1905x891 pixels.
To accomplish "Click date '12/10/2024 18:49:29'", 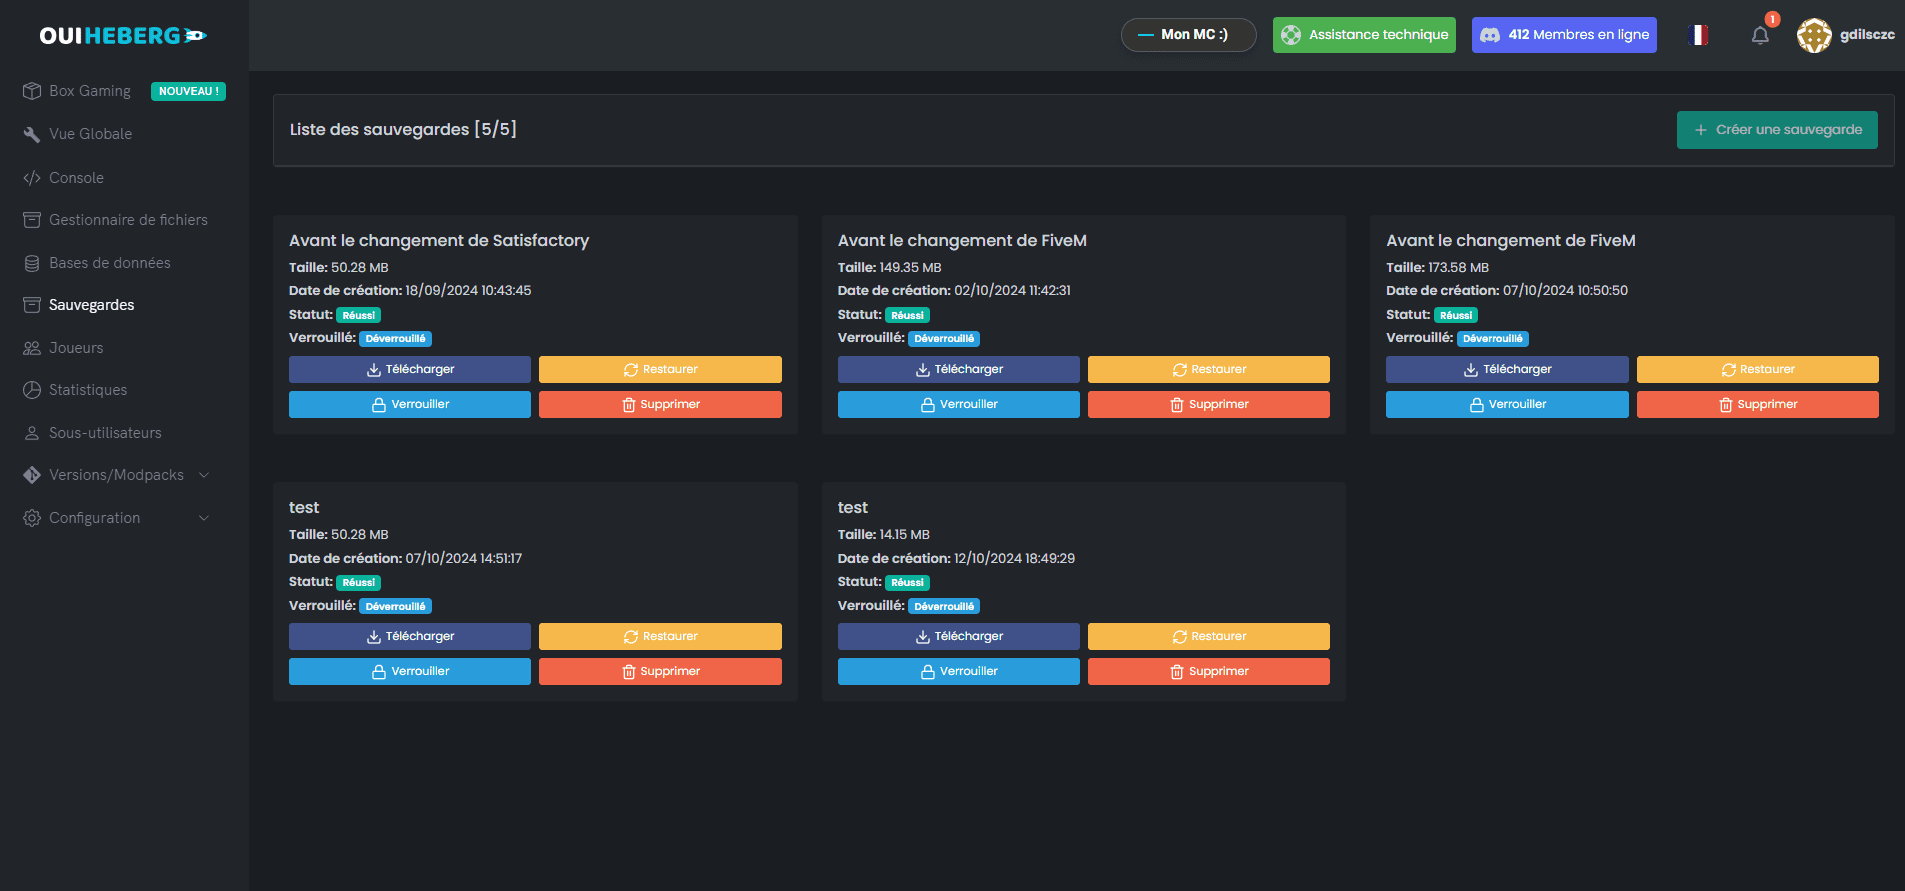I will point(1014,558).
